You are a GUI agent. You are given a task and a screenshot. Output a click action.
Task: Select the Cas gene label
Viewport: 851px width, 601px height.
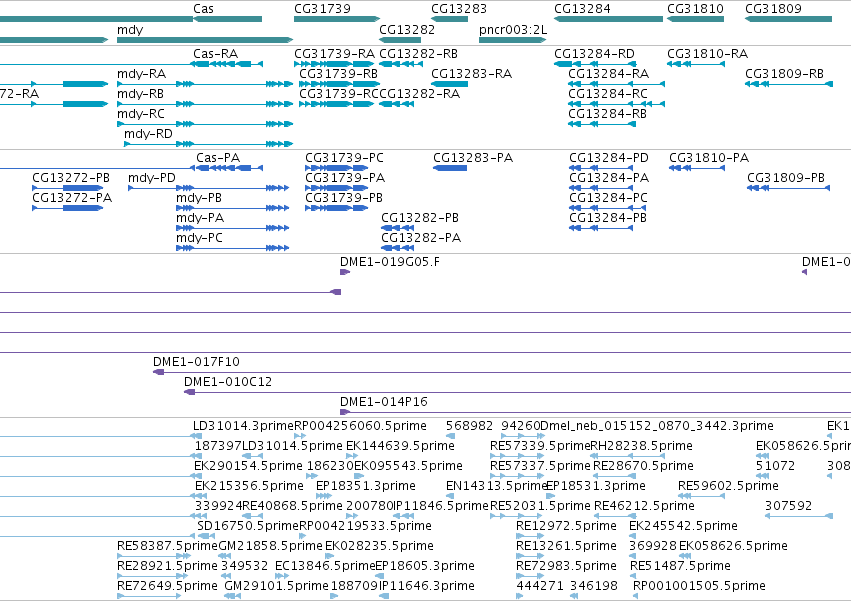click(x=204, y=9)
